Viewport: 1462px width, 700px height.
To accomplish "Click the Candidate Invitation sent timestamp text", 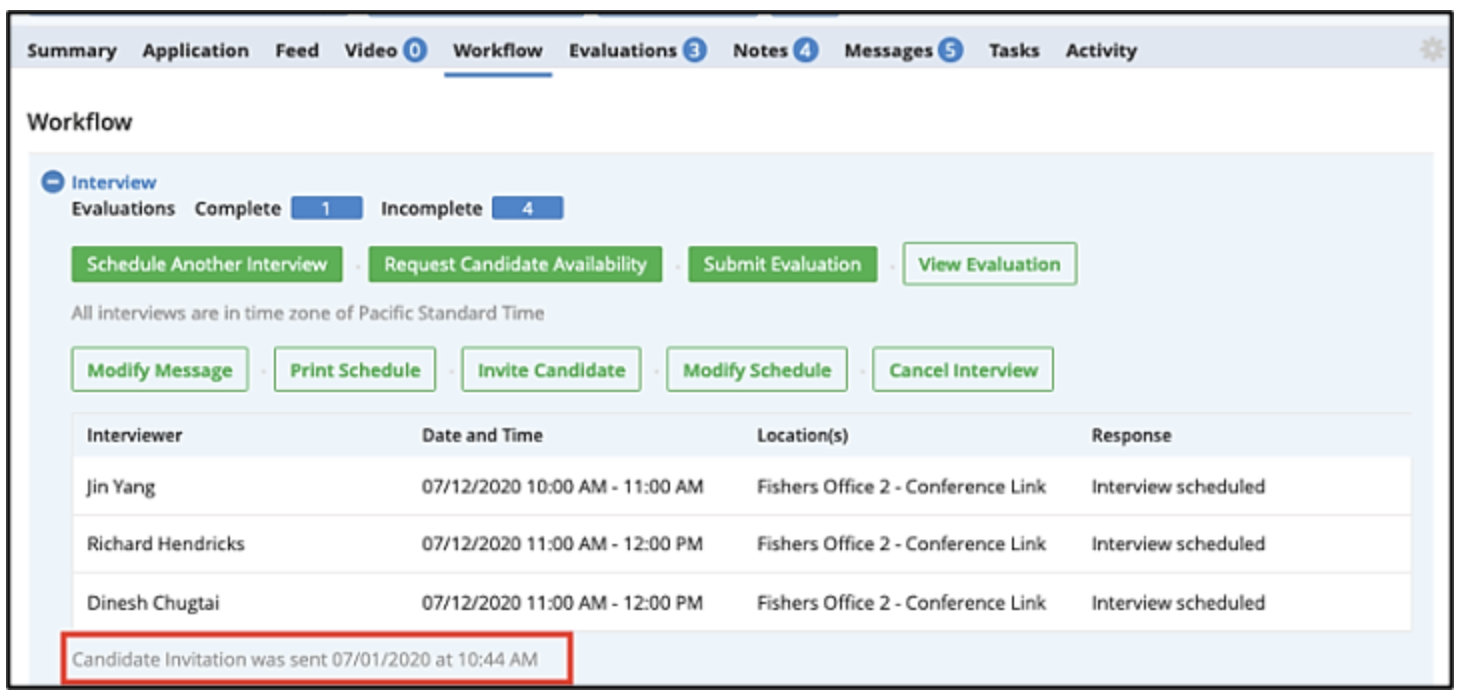I will pos(305,659).
